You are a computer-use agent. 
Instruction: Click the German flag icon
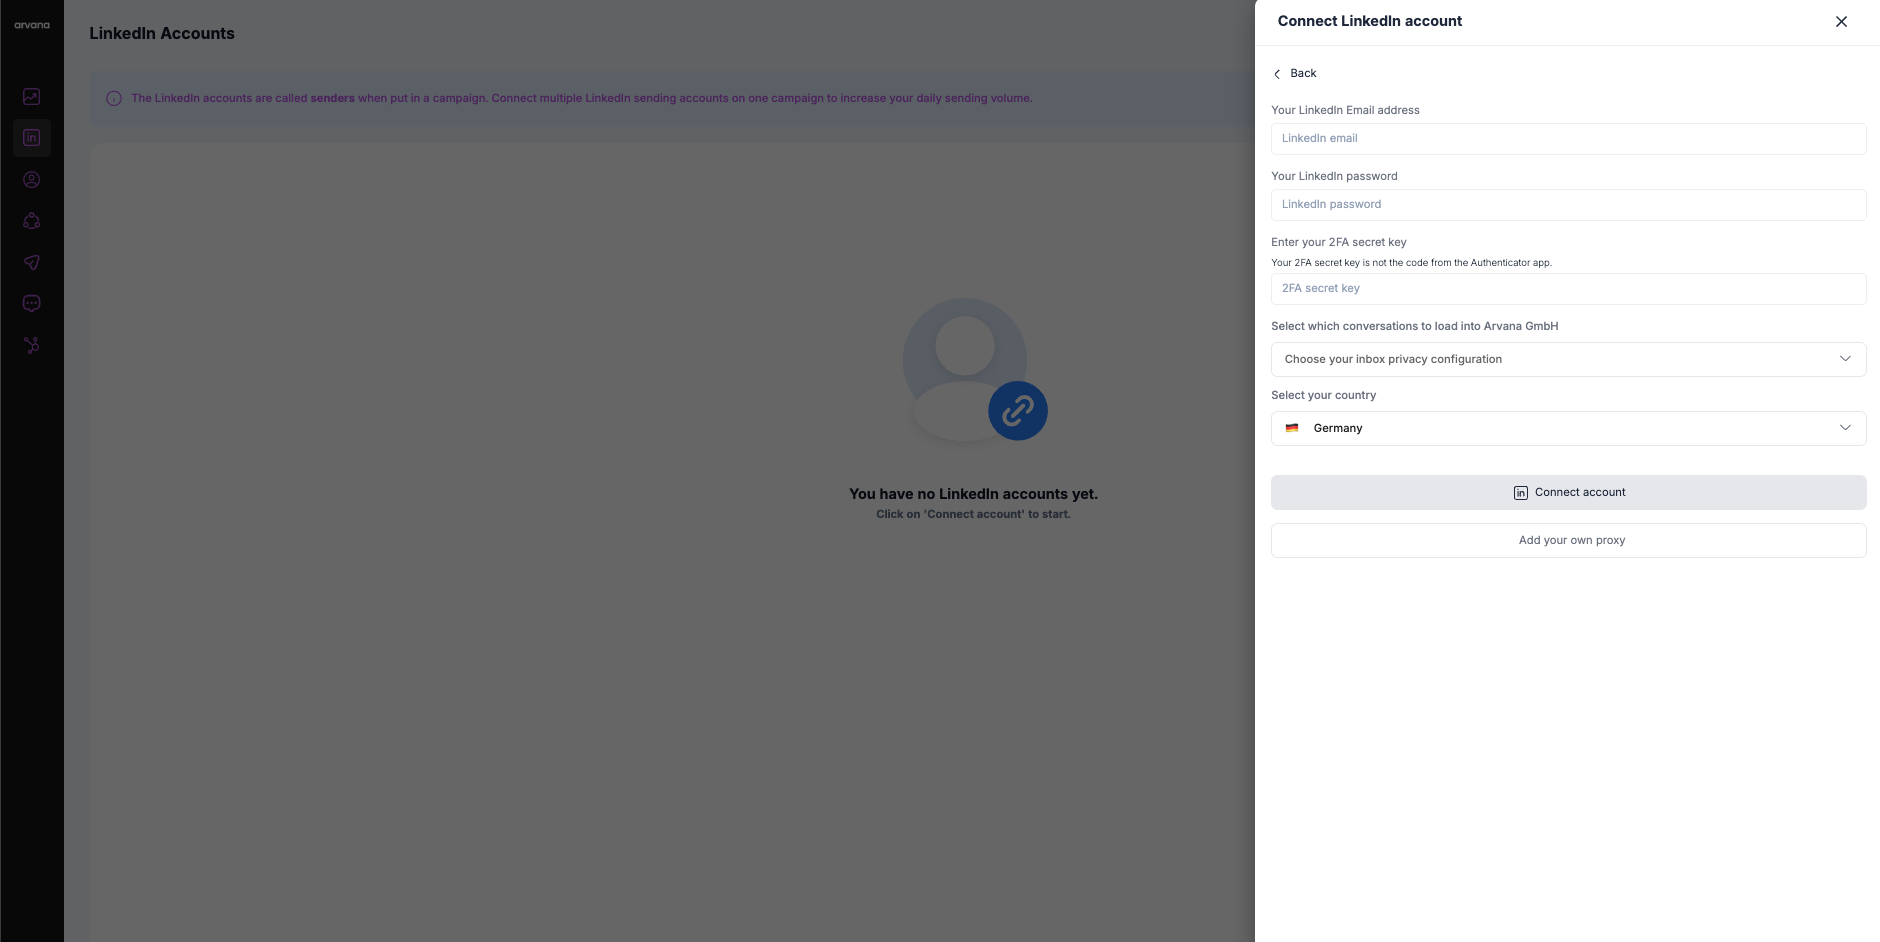coord(1292,428)
